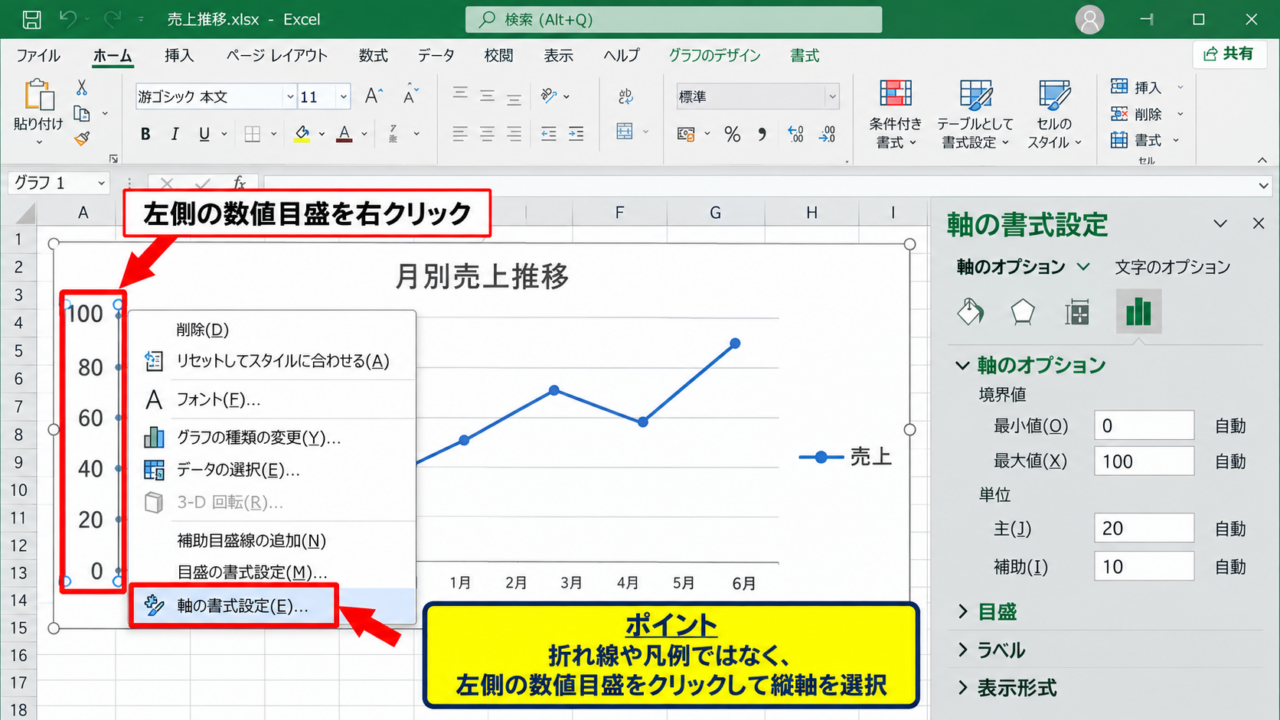
Task: Open the font name dropdown
Action: tap(290, 97)
